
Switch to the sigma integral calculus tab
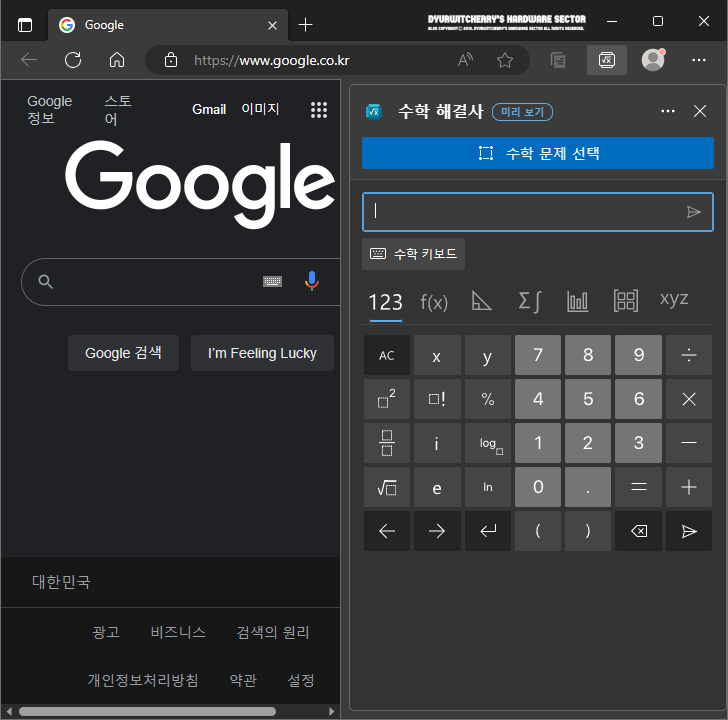530,301
